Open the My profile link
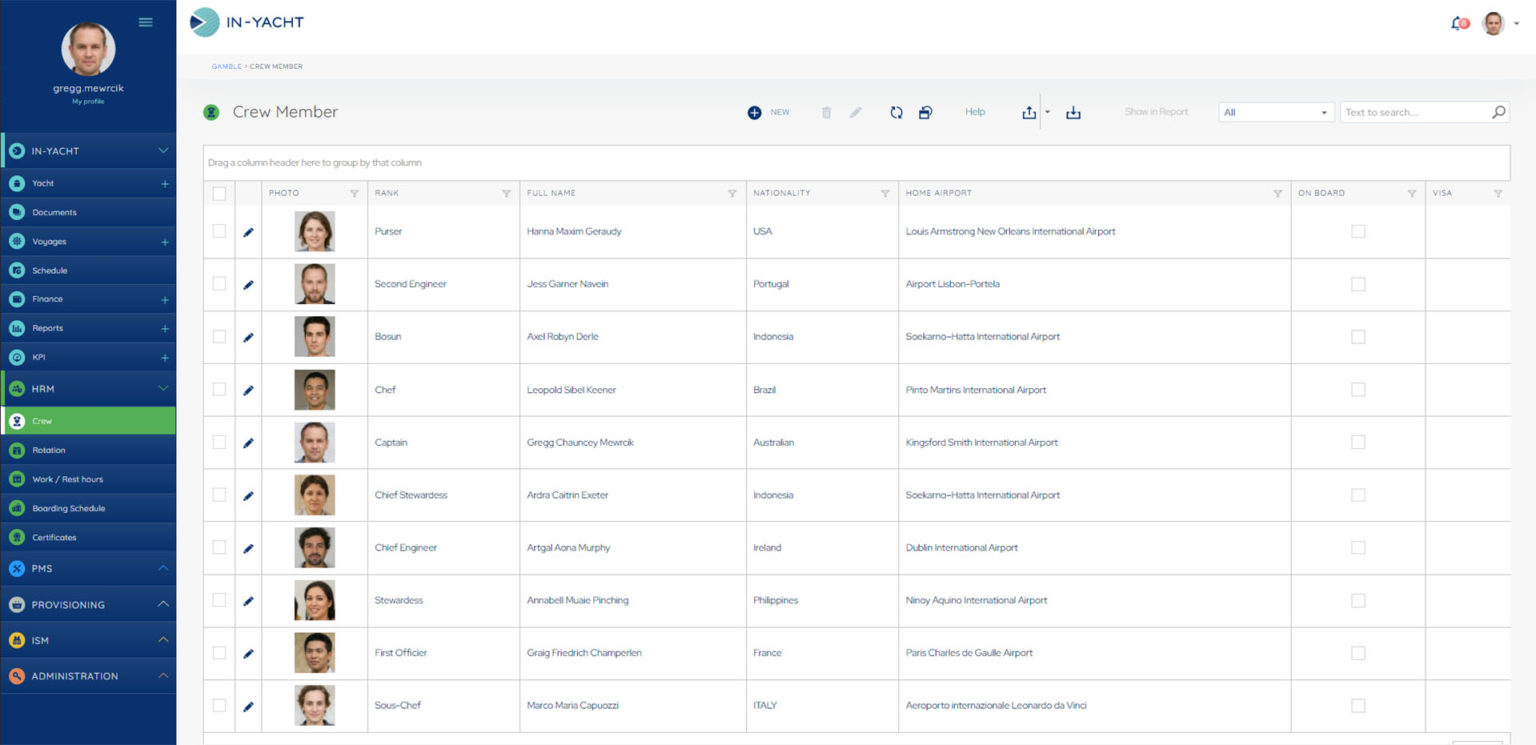Screen dimensions: 1536x745 coord(88,101)
